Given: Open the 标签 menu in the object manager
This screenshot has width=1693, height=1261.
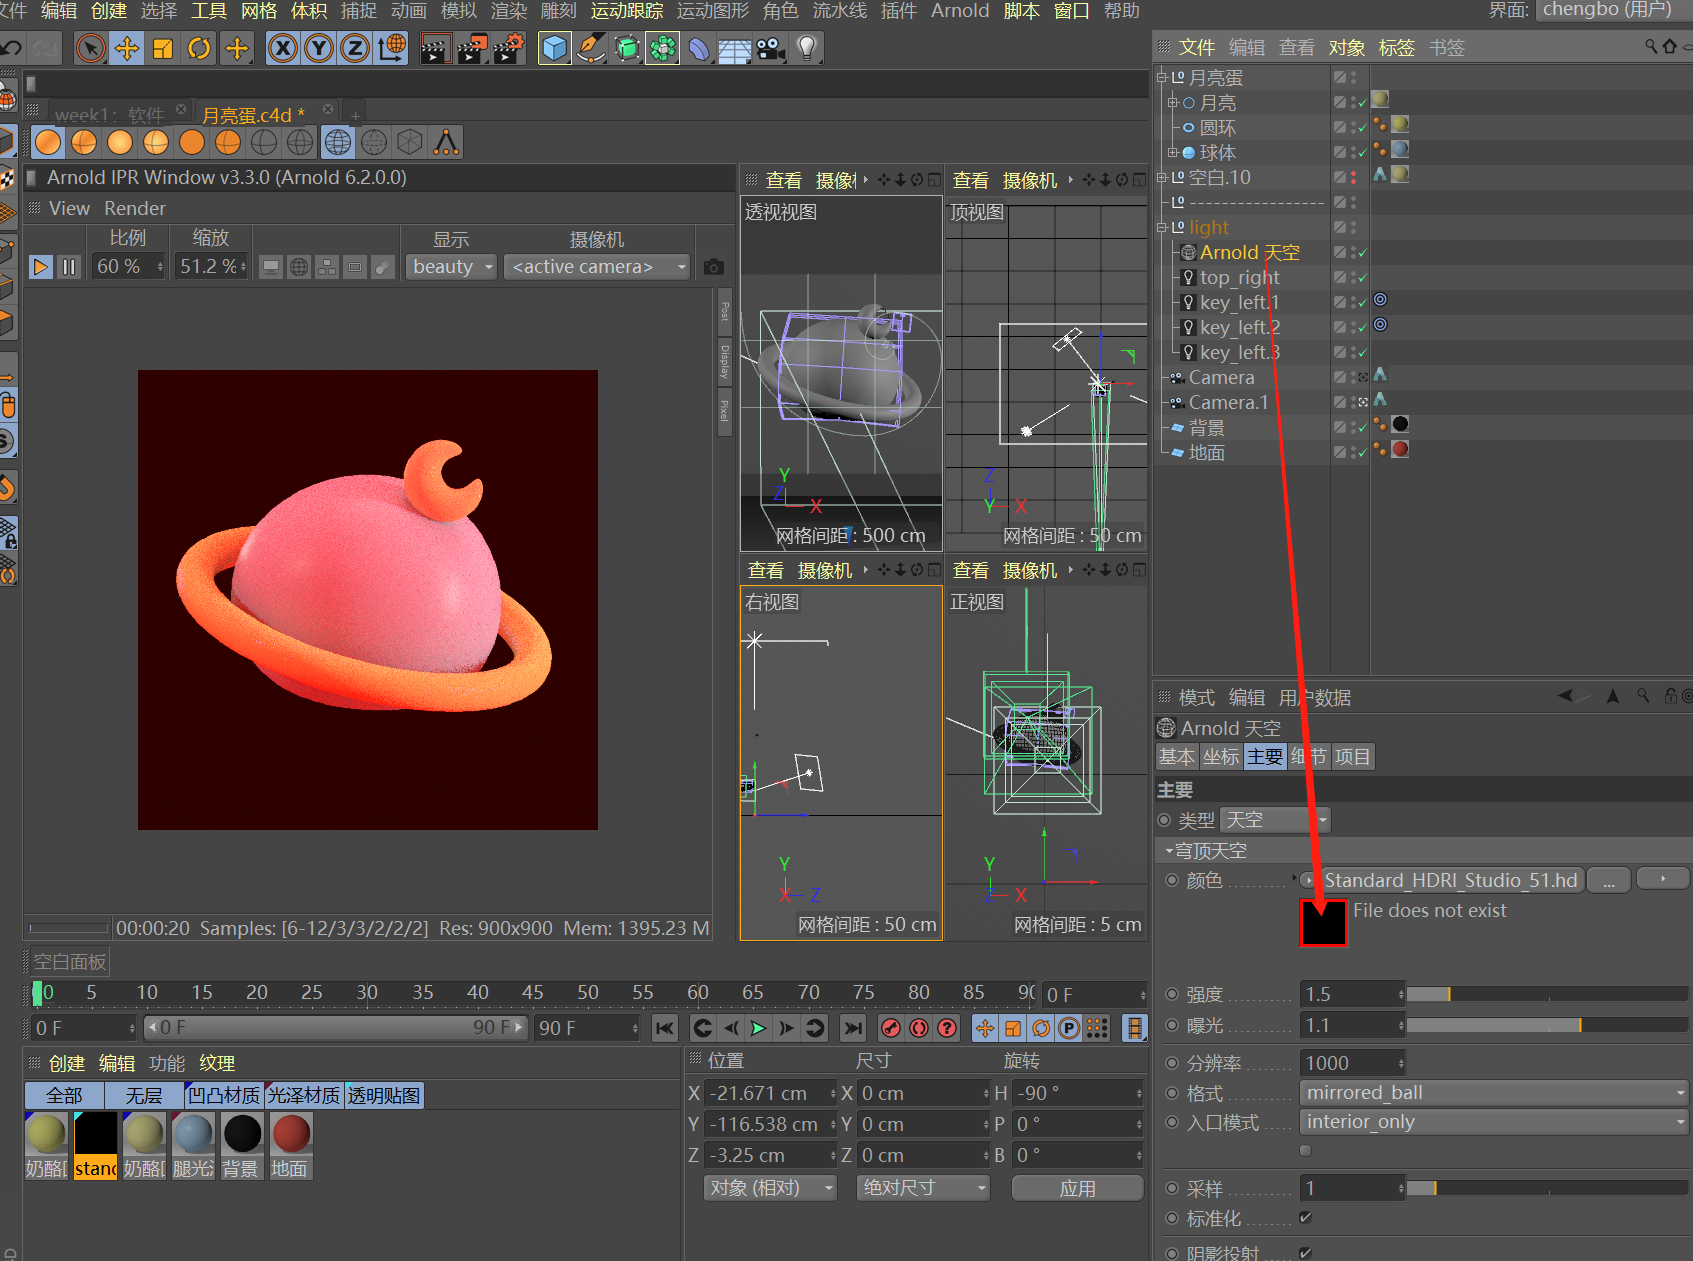Looking at the screenshot, I should (x=1396, y=47).
